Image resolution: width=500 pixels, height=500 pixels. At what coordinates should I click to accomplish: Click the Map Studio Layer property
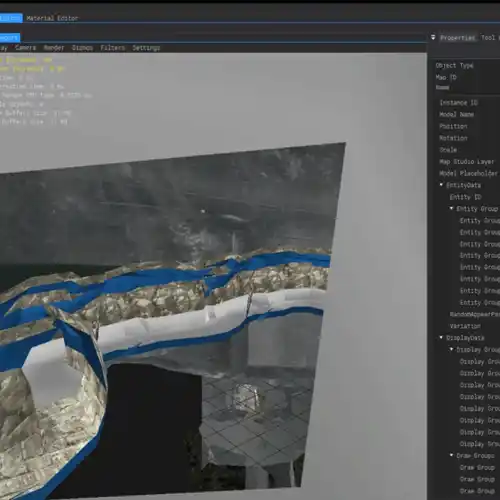point(467,162)
